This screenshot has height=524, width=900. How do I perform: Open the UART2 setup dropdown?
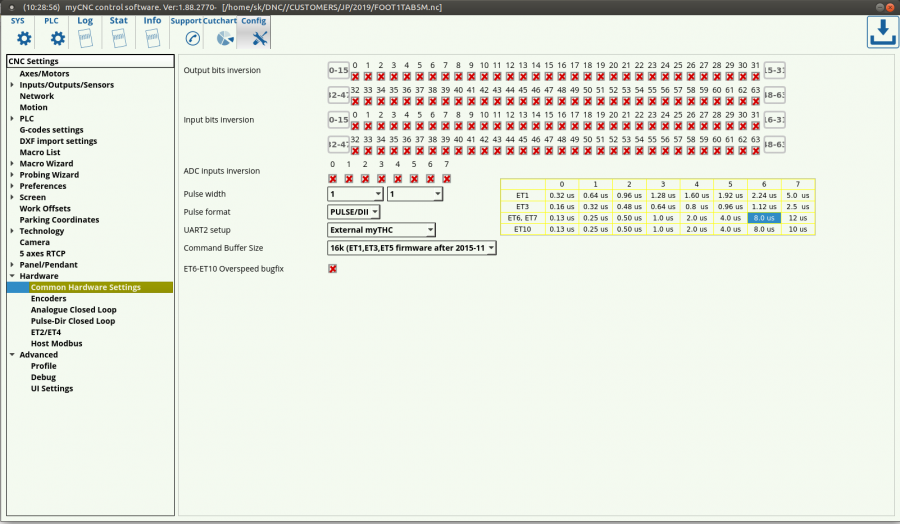381,230
